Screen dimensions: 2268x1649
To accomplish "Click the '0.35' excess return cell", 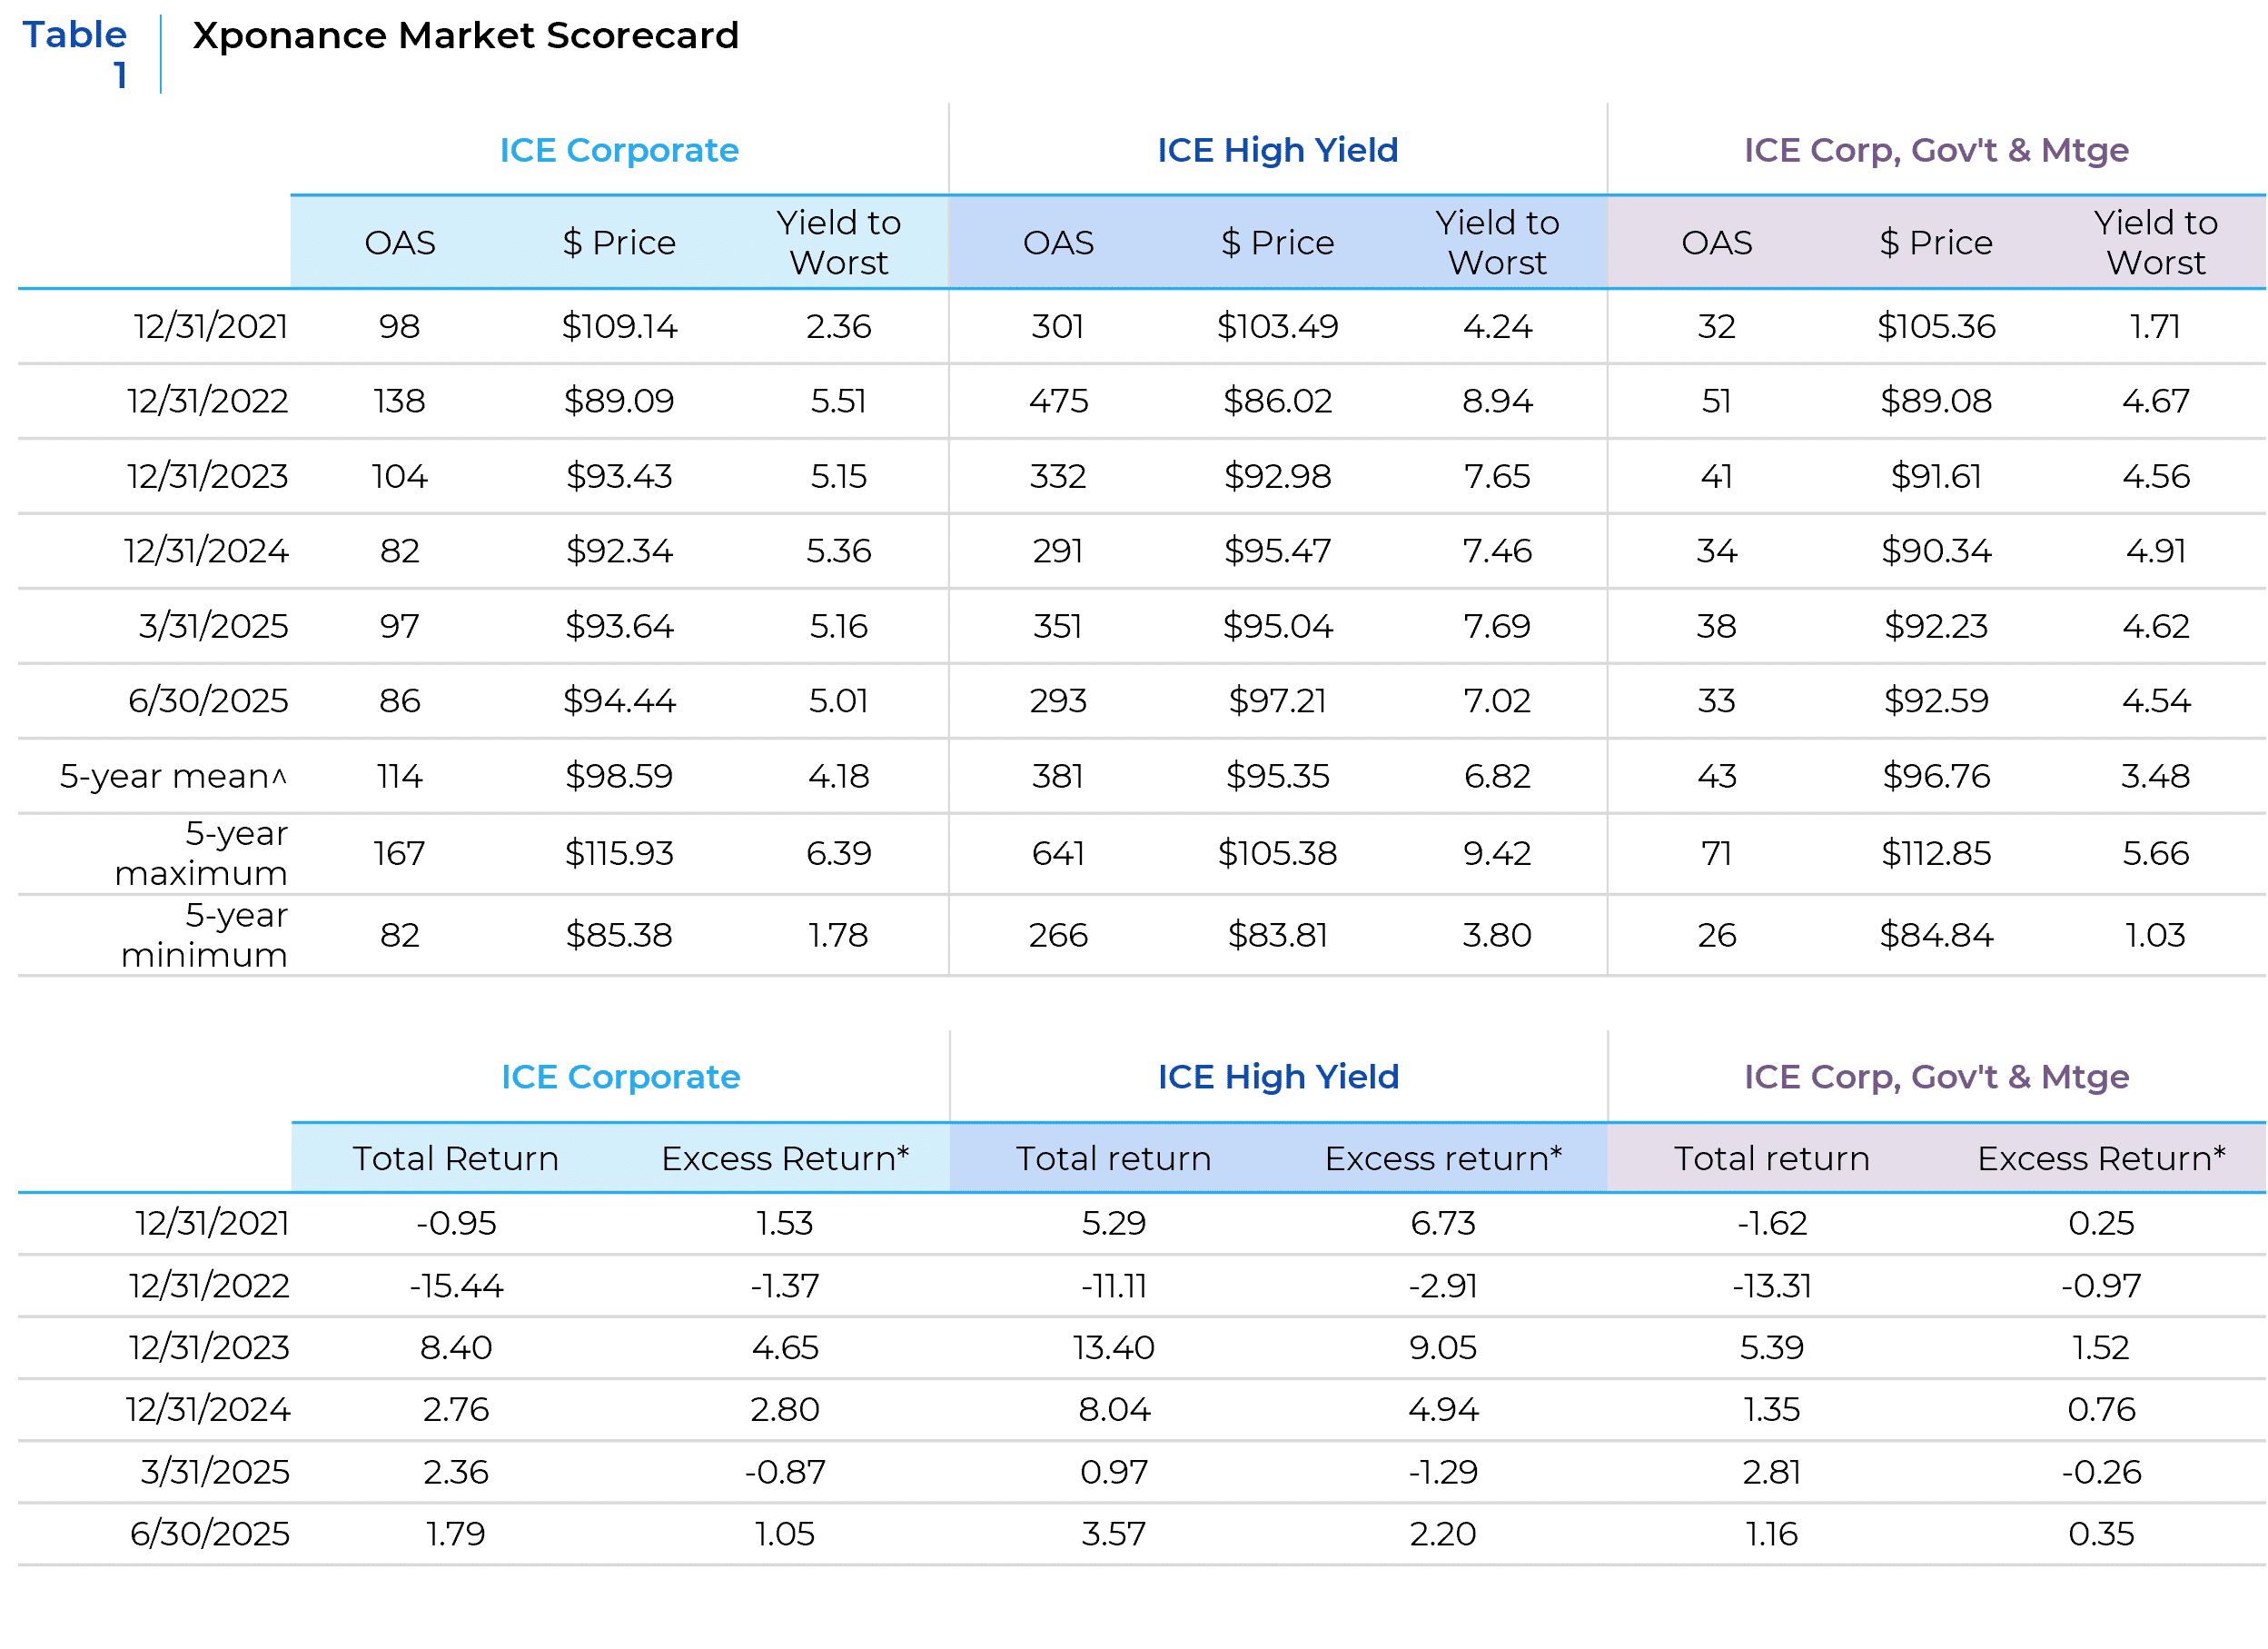I will click(2101, 1534).
